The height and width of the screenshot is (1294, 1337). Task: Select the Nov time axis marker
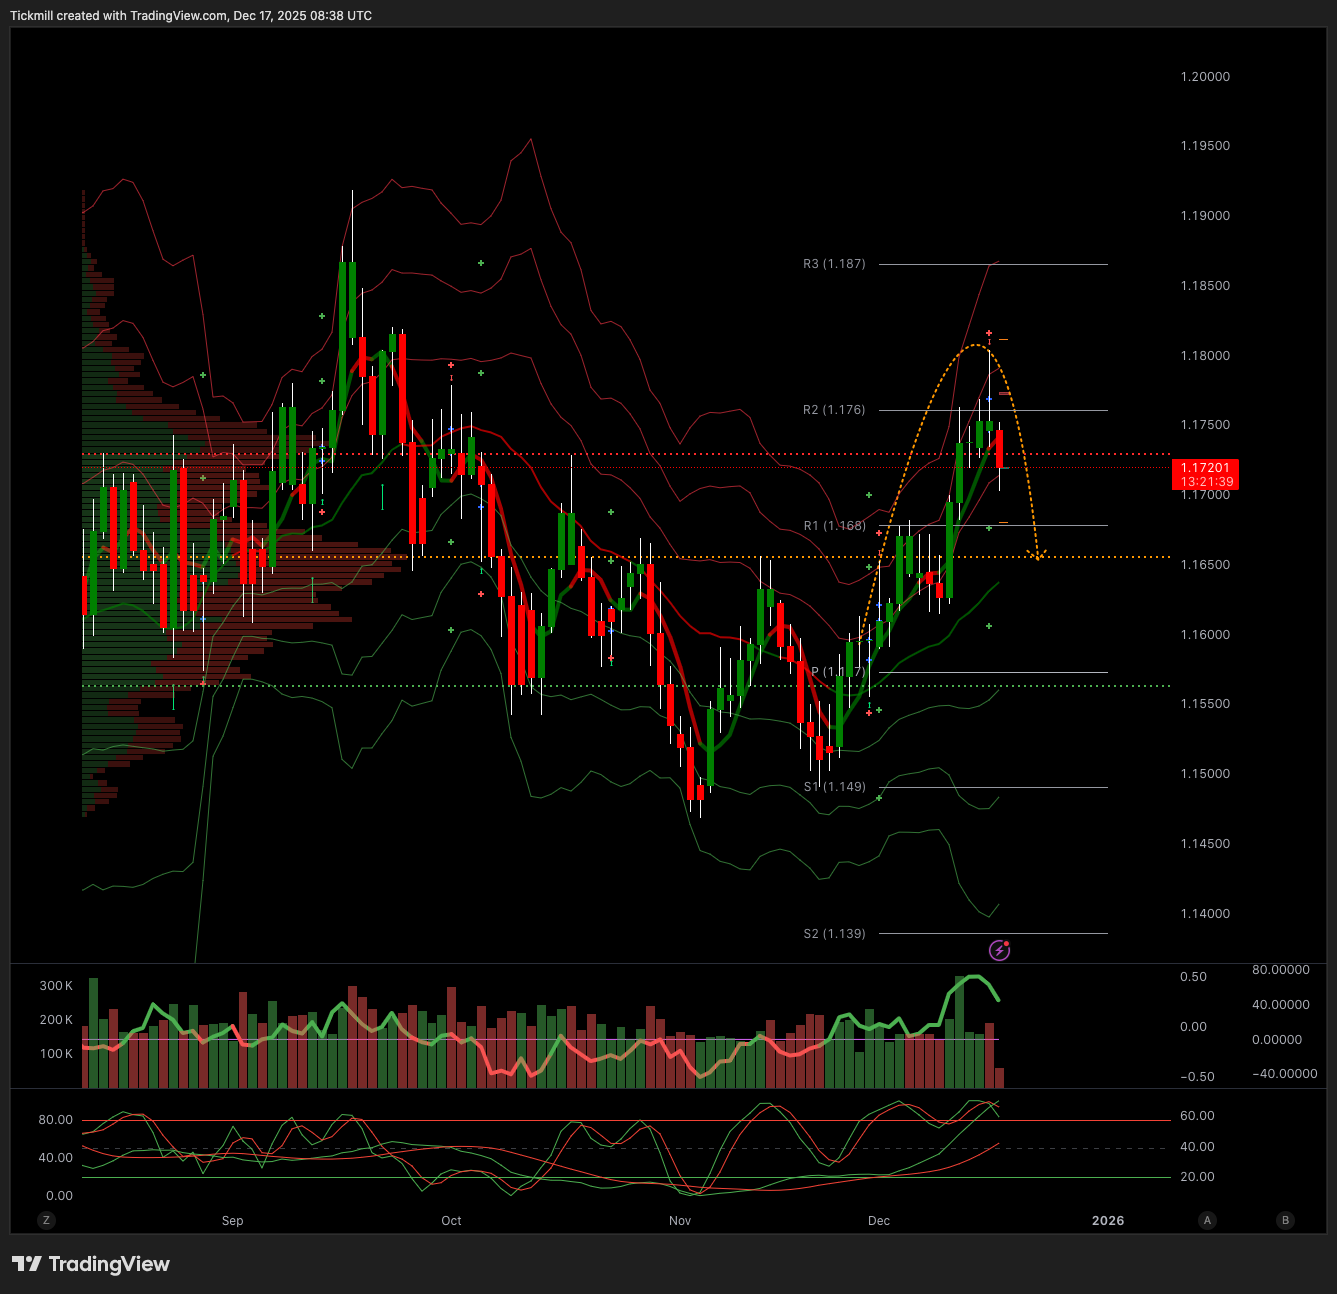click(x=680, y=1221)
